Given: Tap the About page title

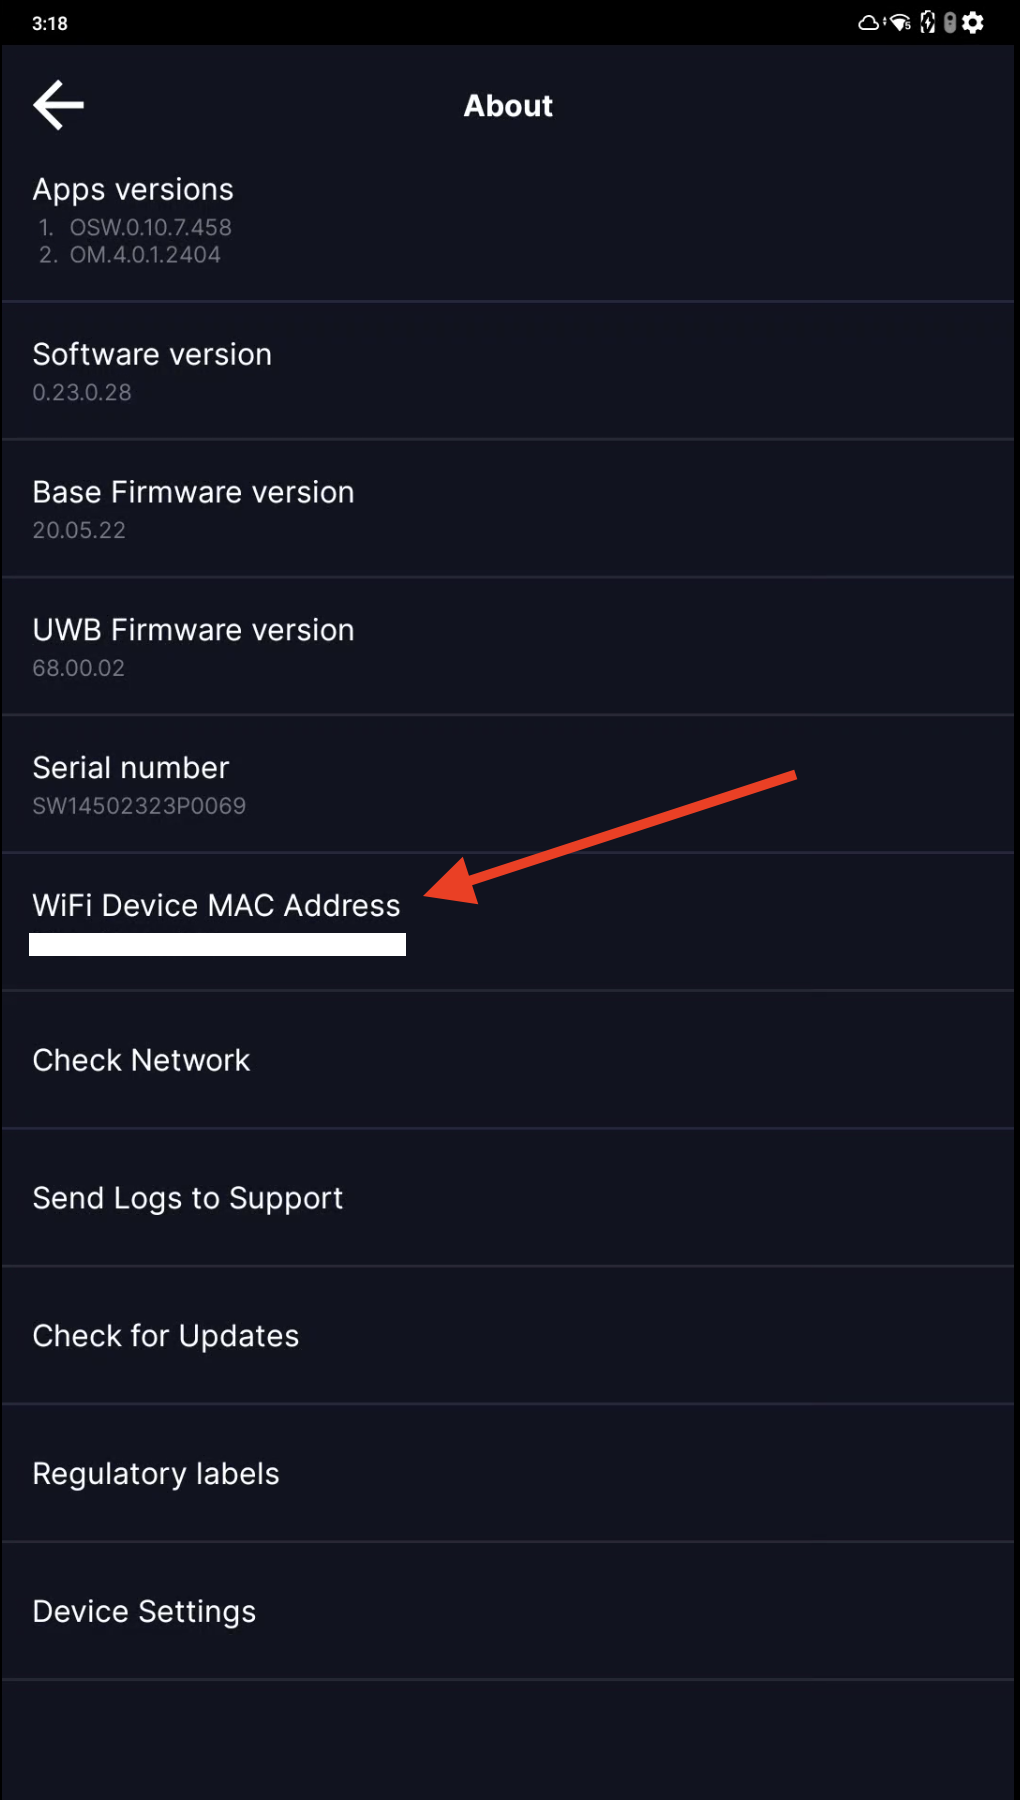Looking at the screenshot, I should pos(508,106).
